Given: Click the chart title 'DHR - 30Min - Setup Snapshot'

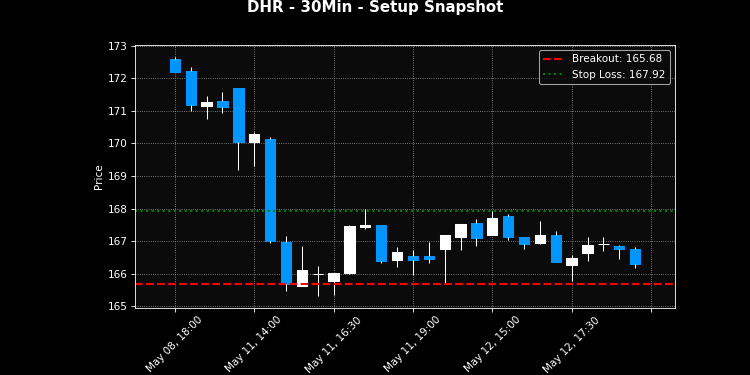Looking at the screenshot, I should click(x=375, y=7).
